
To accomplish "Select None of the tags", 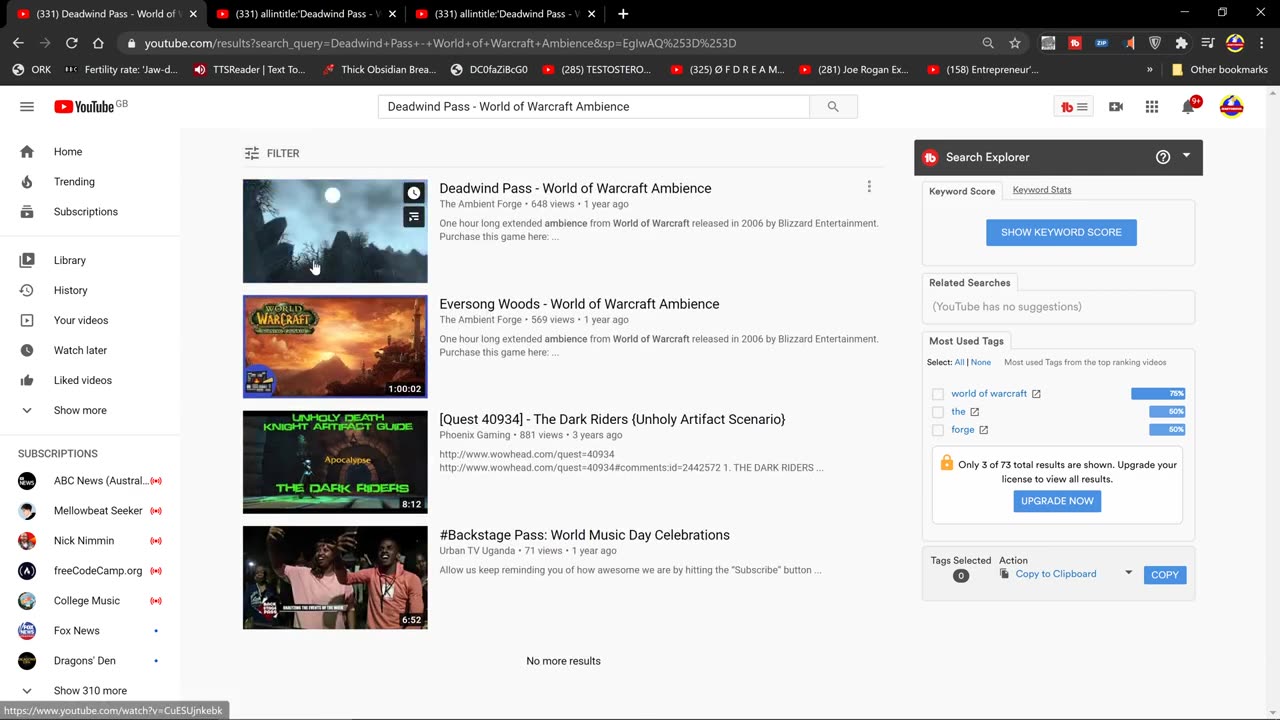I will click(x=981, y=362).
